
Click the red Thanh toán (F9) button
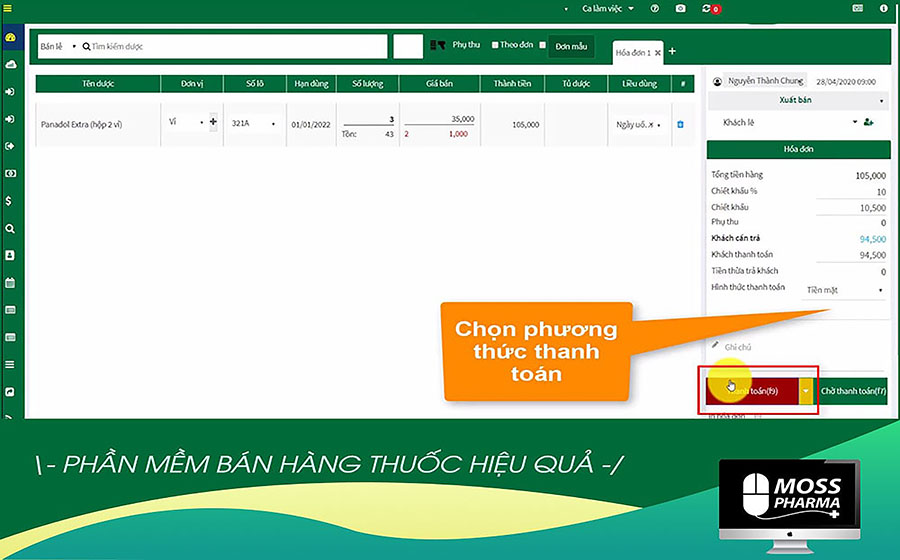(752, 391)
